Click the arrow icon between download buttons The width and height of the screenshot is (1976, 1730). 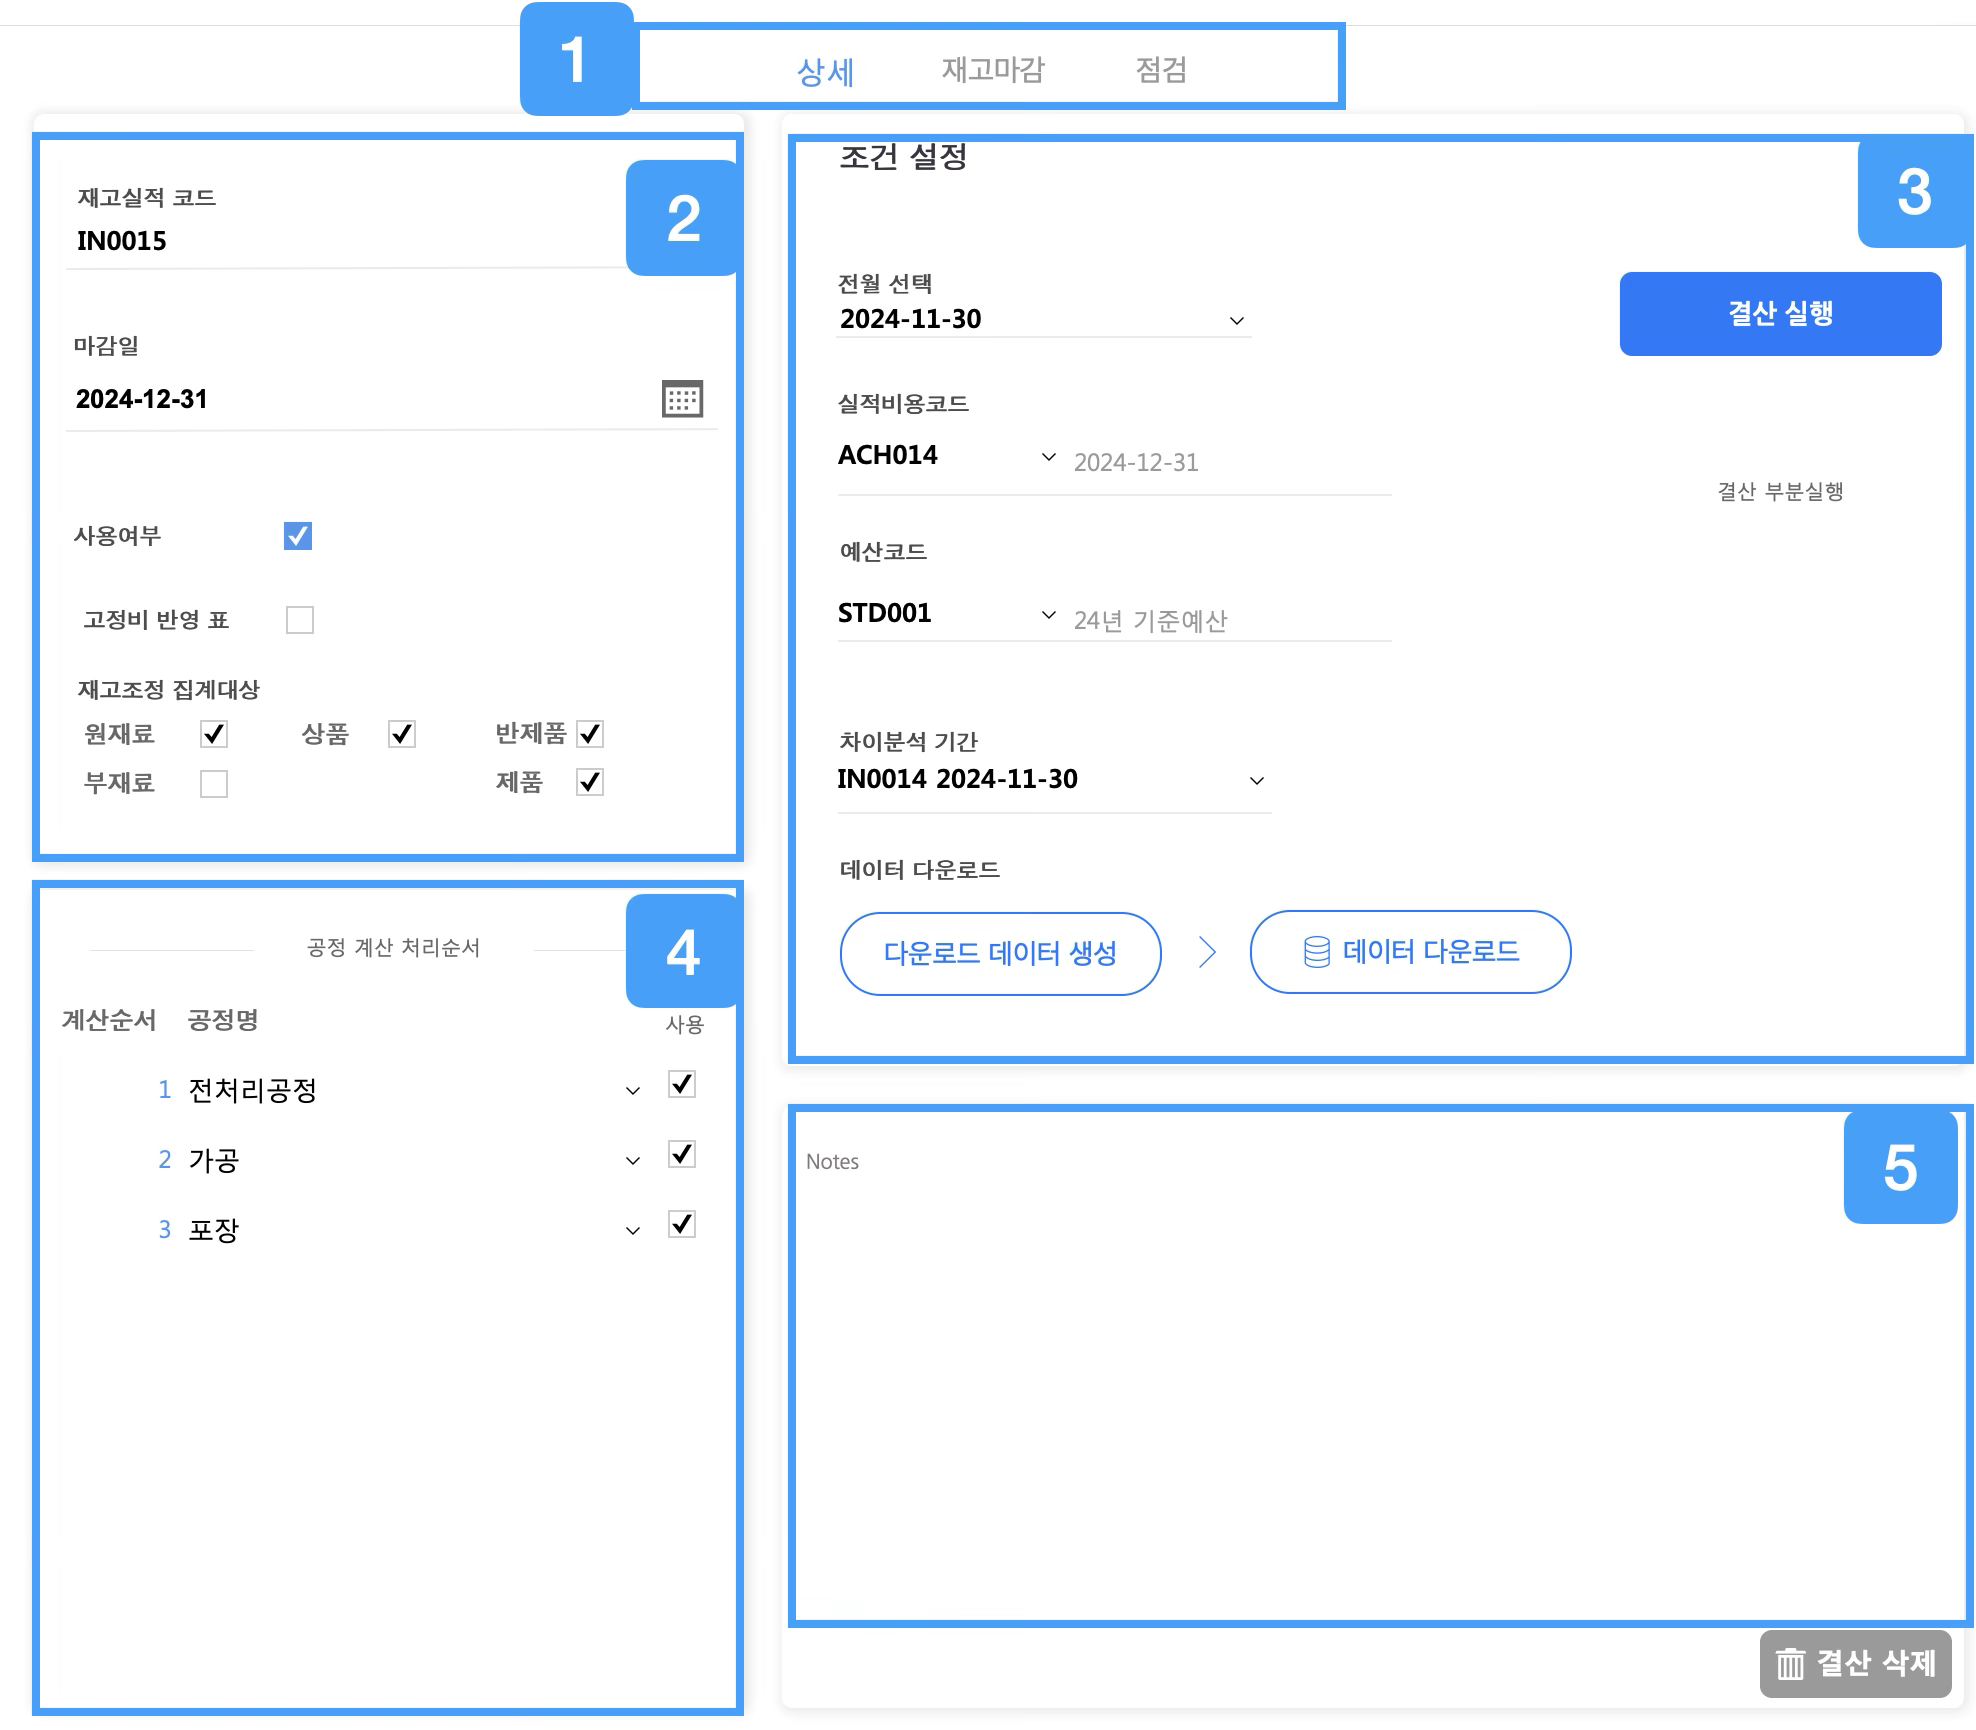coord(1207,953)
